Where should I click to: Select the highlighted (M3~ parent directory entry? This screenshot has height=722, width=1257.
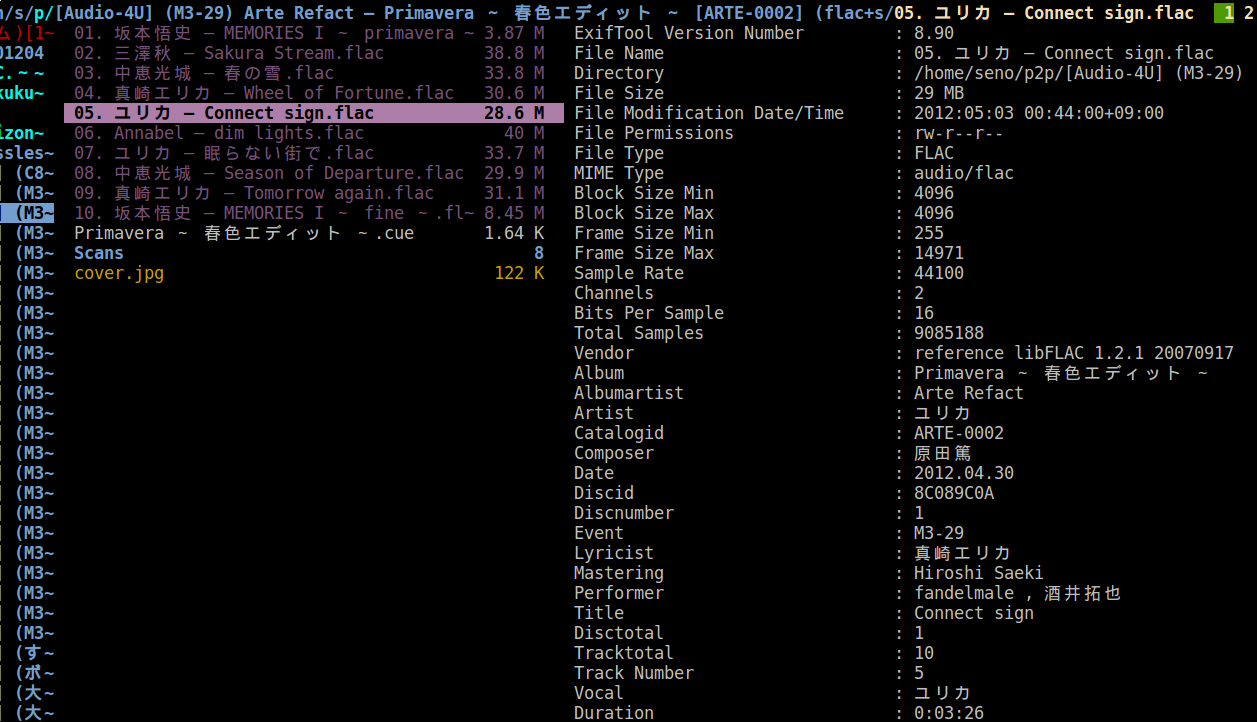(27, 213)
